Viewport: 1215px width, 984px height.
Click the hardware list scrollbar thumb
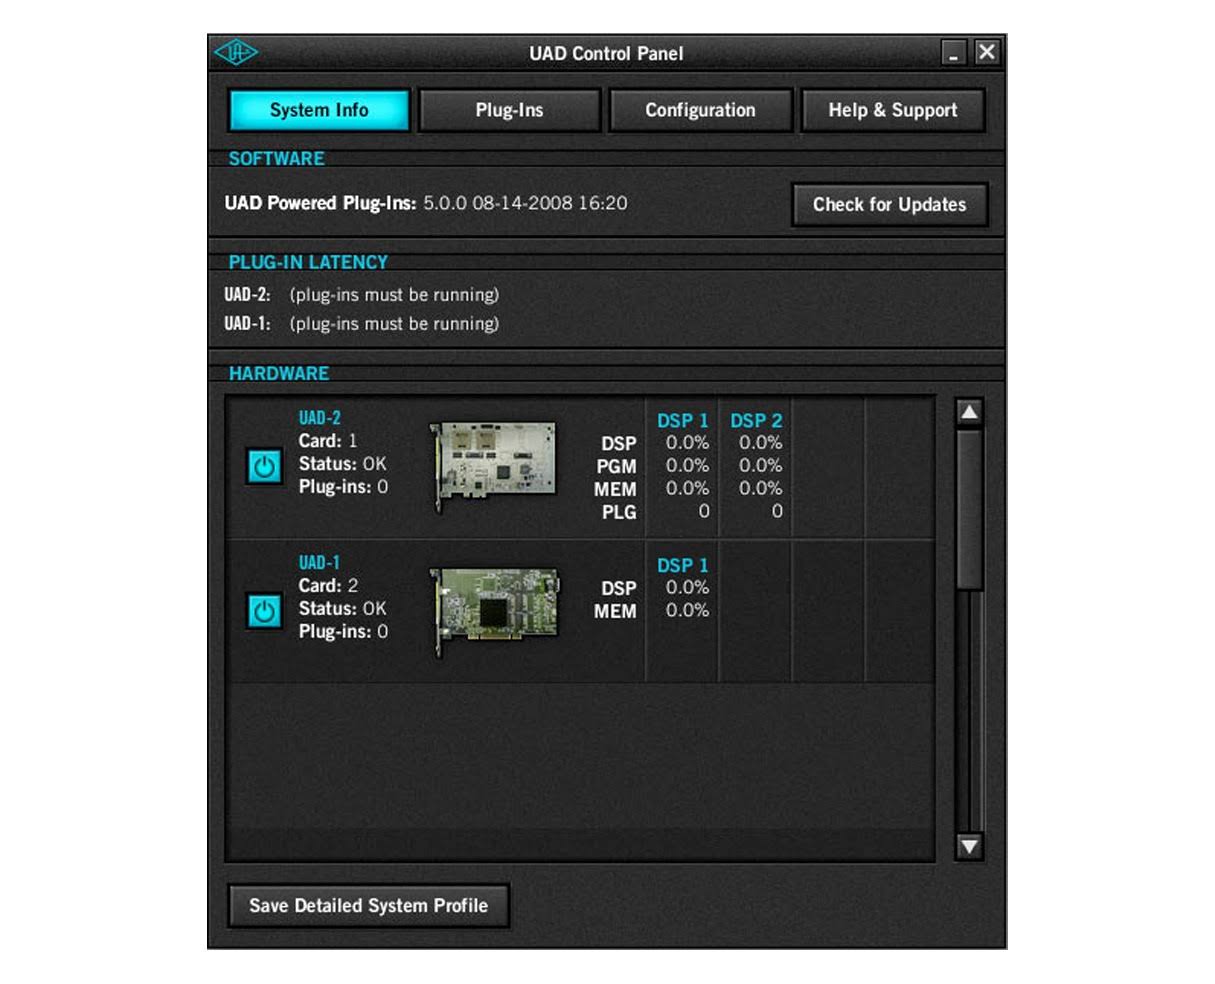pyautogui.click(x=969, y=509)
